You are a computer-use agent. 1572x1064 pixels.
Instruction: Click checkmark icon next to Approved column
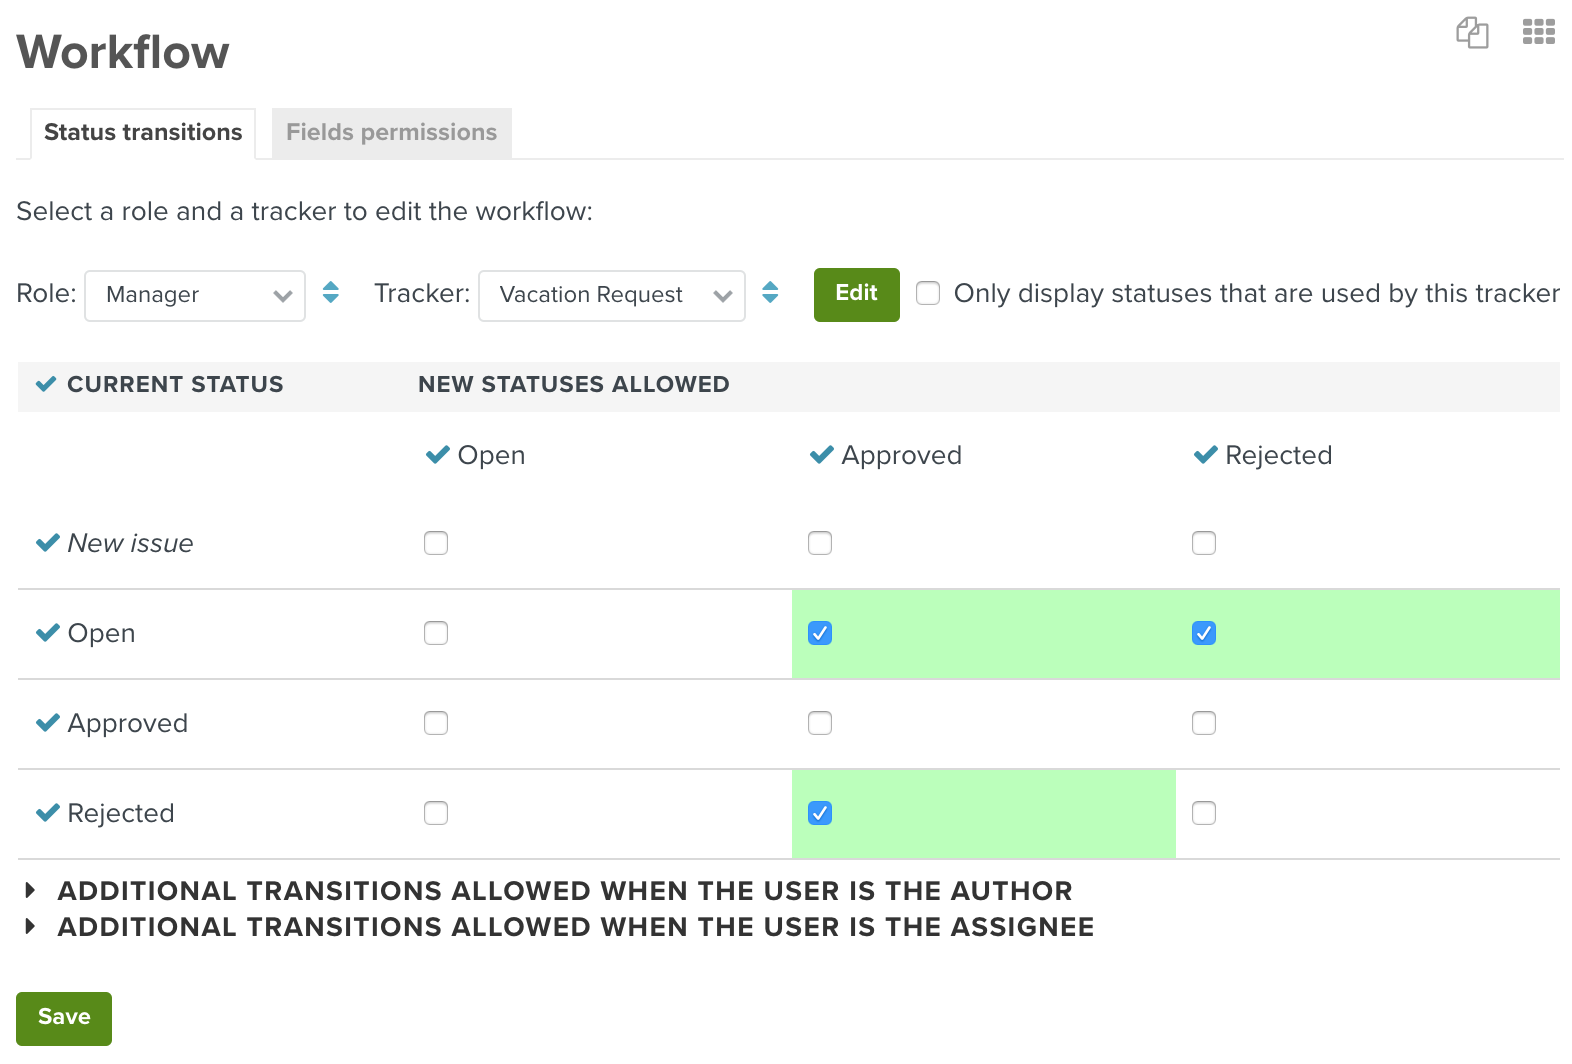(821, 455)
